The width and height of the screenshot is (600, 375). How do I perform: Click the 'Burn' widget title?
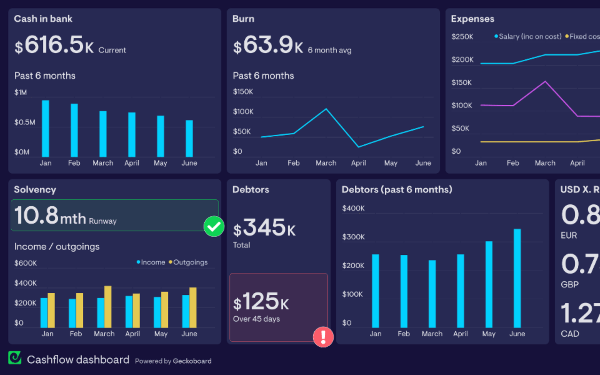tap(243, 19)
